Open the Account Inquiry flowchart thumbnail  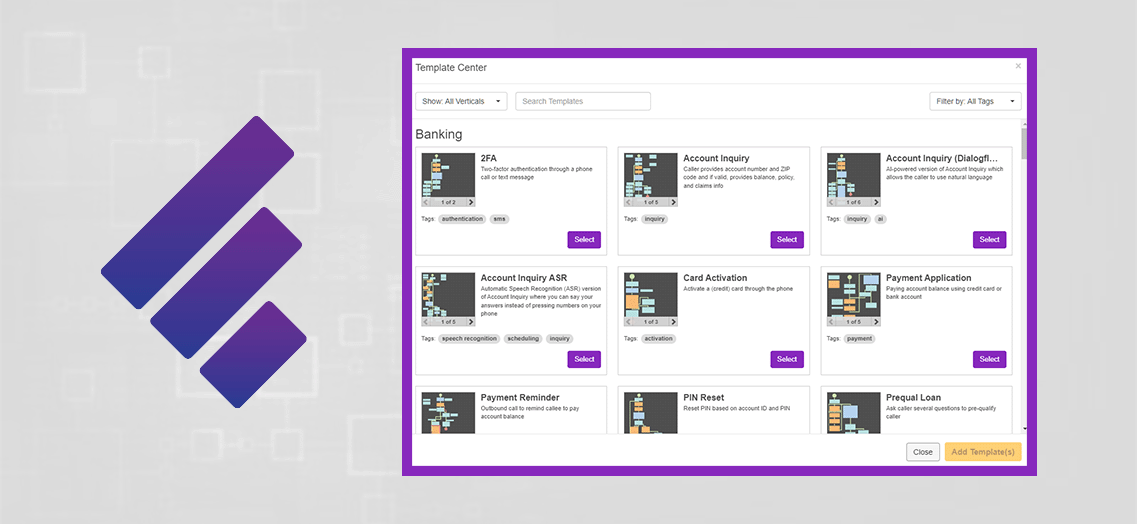(x=651, y=175)
